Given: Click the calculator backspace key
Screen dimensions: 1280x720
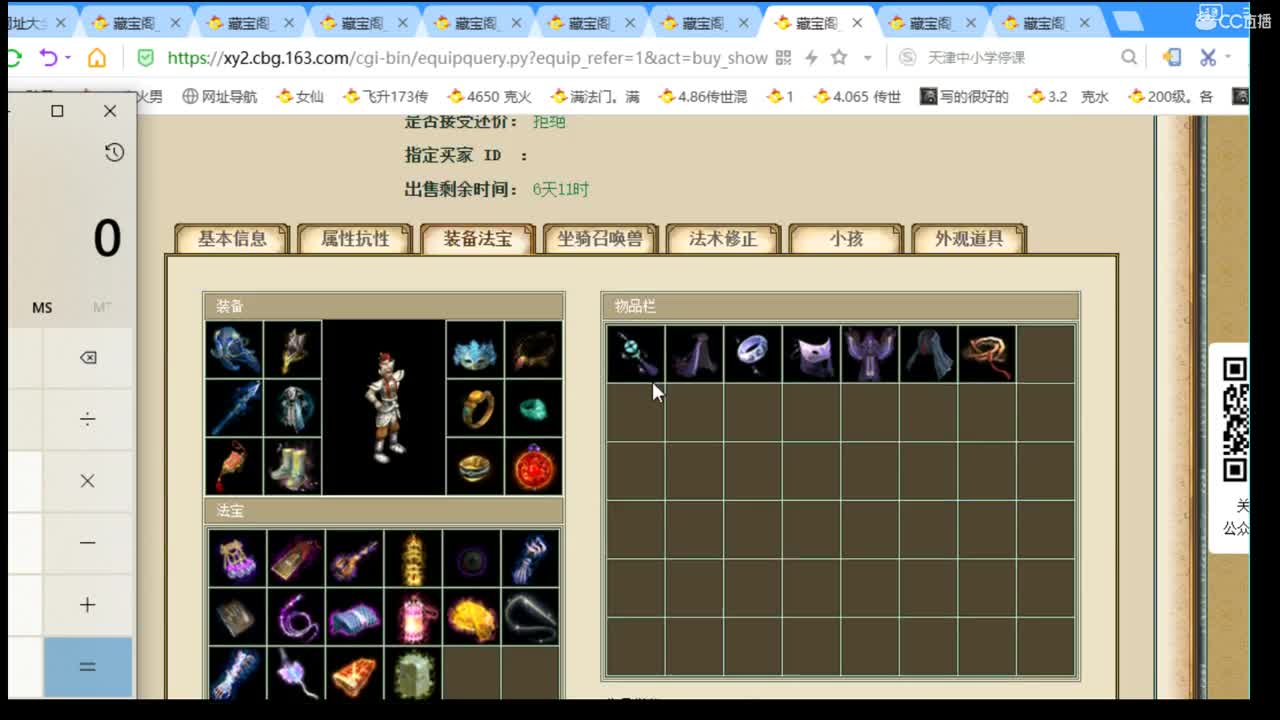Looking at the screenshot, I should coord(88,358).
